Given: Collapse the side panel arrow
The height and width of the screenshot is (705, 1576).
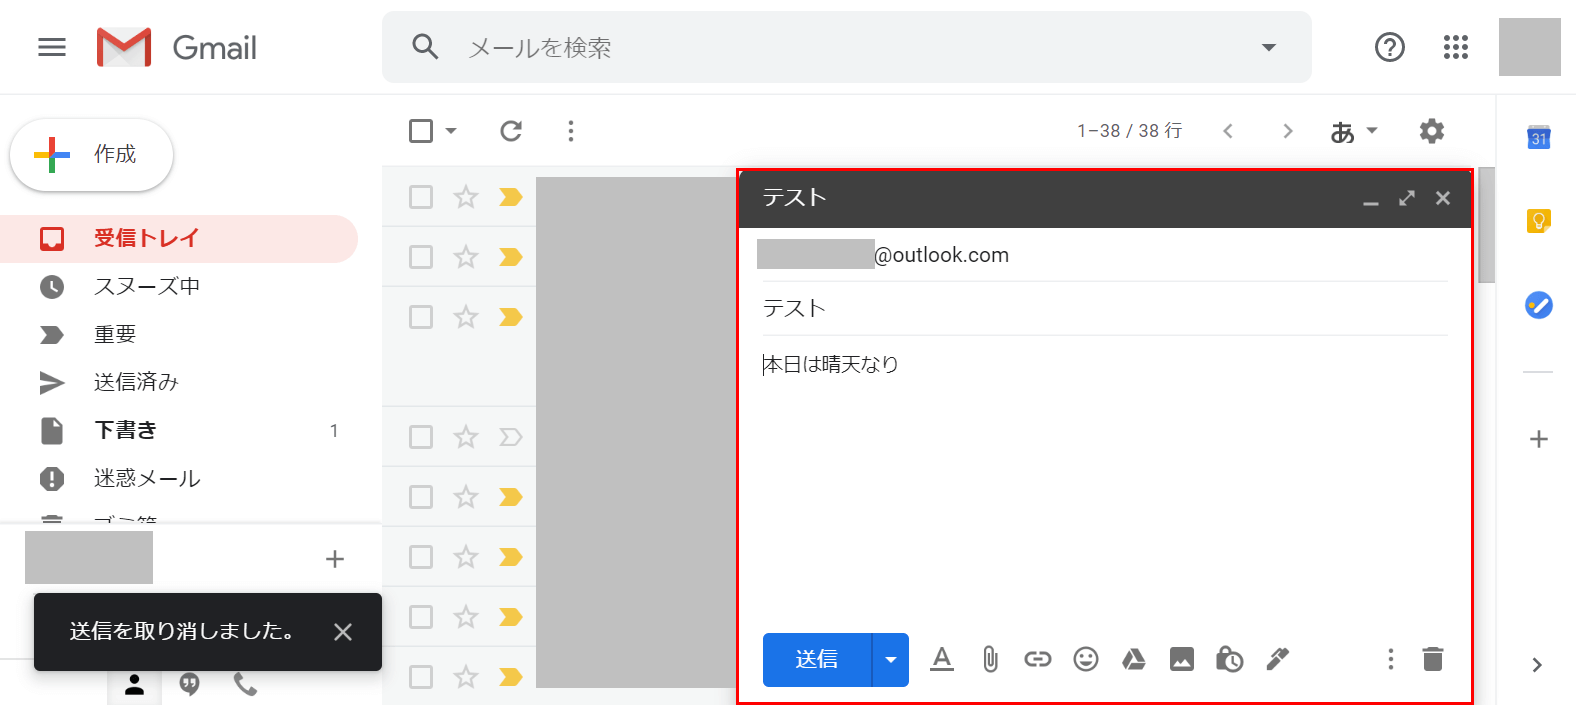Looking at the screenshot, I should 1537,665.
